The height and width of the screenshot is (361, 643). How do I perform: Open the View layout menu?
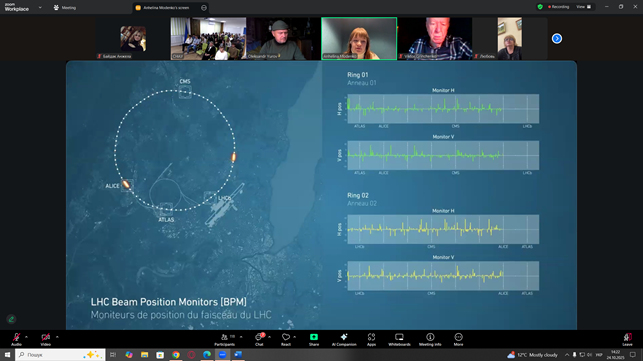click(x=584, y=7)
